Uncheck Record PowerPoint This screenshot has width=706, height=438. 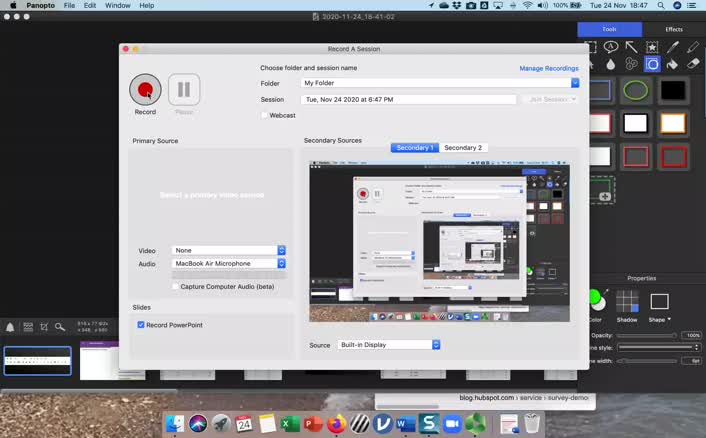click(x=140, y=325)
